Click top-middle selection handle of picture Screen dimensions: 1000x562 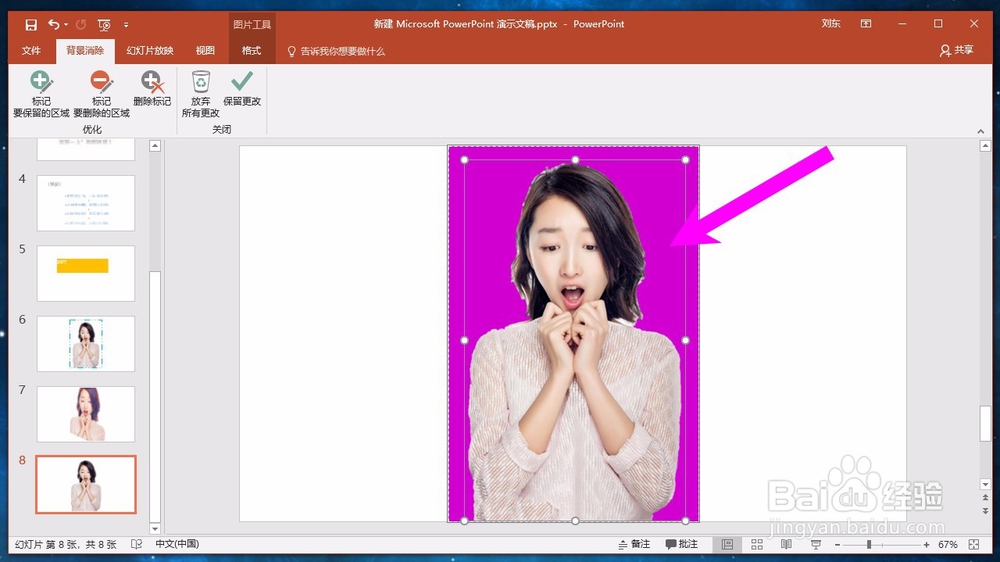click(x=575, y=159)
